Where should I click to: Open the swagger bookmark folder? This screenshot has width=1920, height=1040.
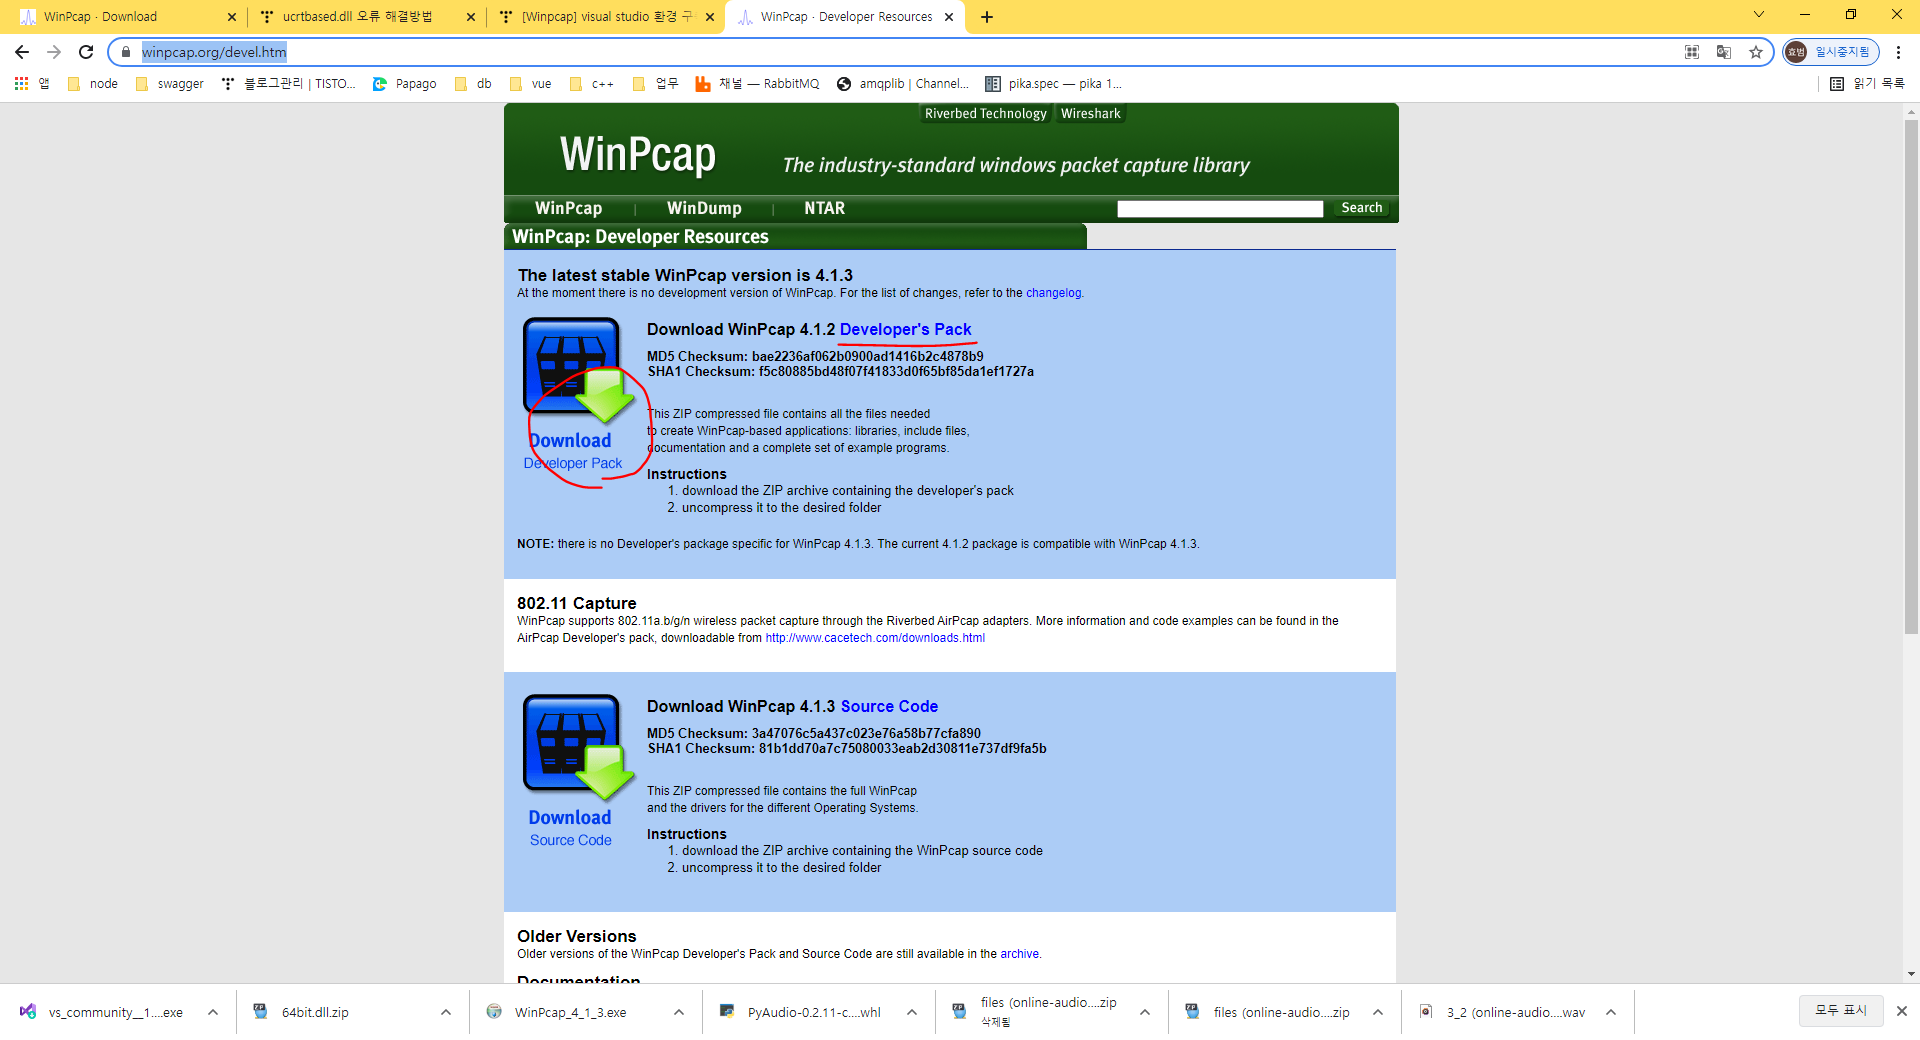[x=170, y=84]
